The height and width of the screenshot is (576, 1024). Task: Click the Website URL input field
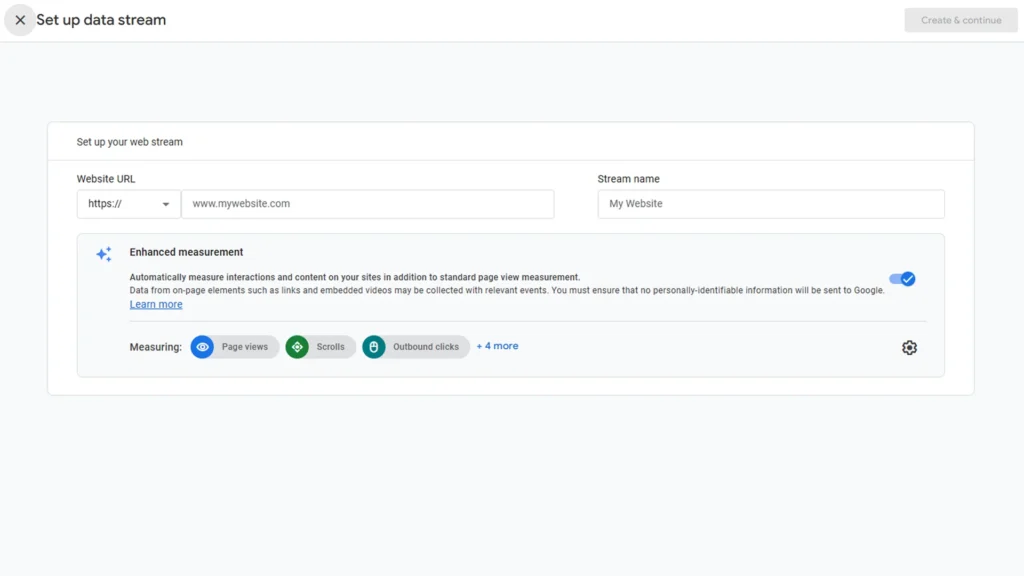[x=367, y=204]
